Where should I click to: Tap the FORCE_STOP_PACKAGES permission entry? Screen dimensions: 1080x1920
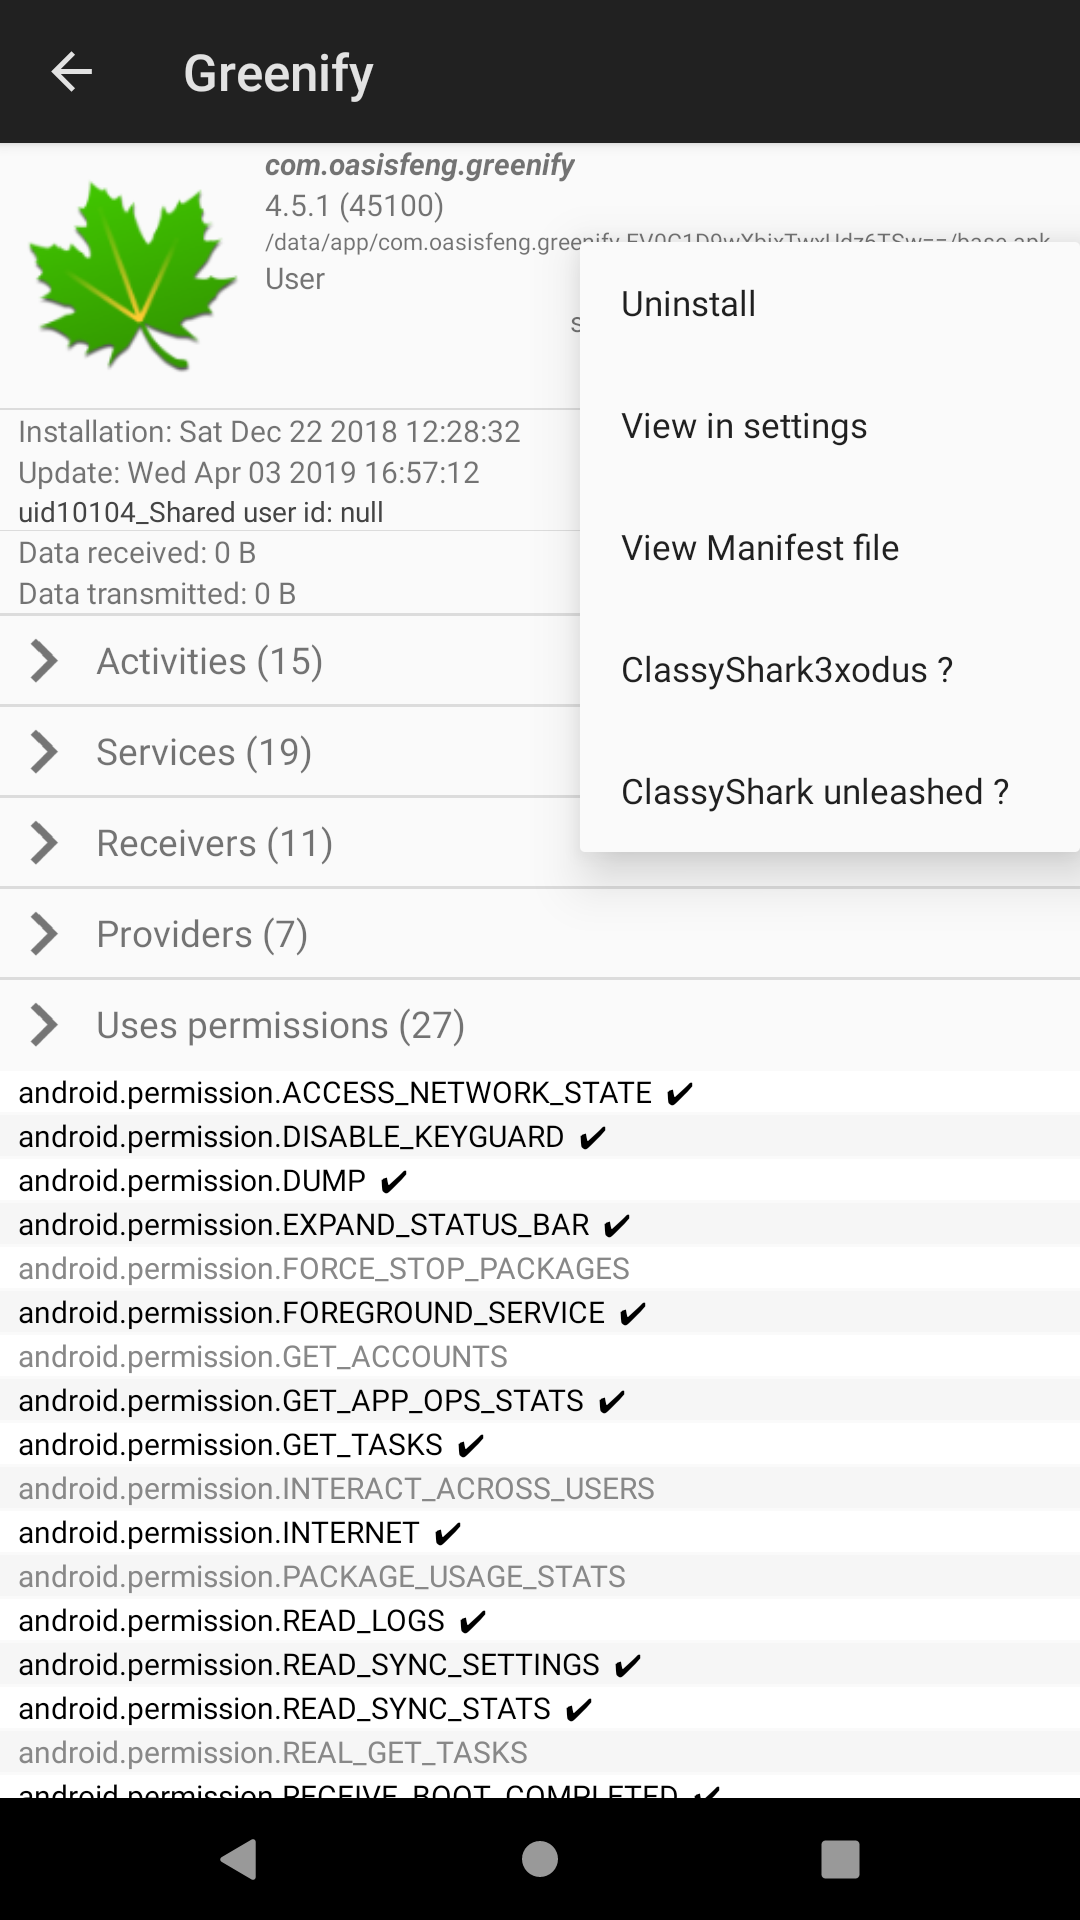[x=324, y=1269]
